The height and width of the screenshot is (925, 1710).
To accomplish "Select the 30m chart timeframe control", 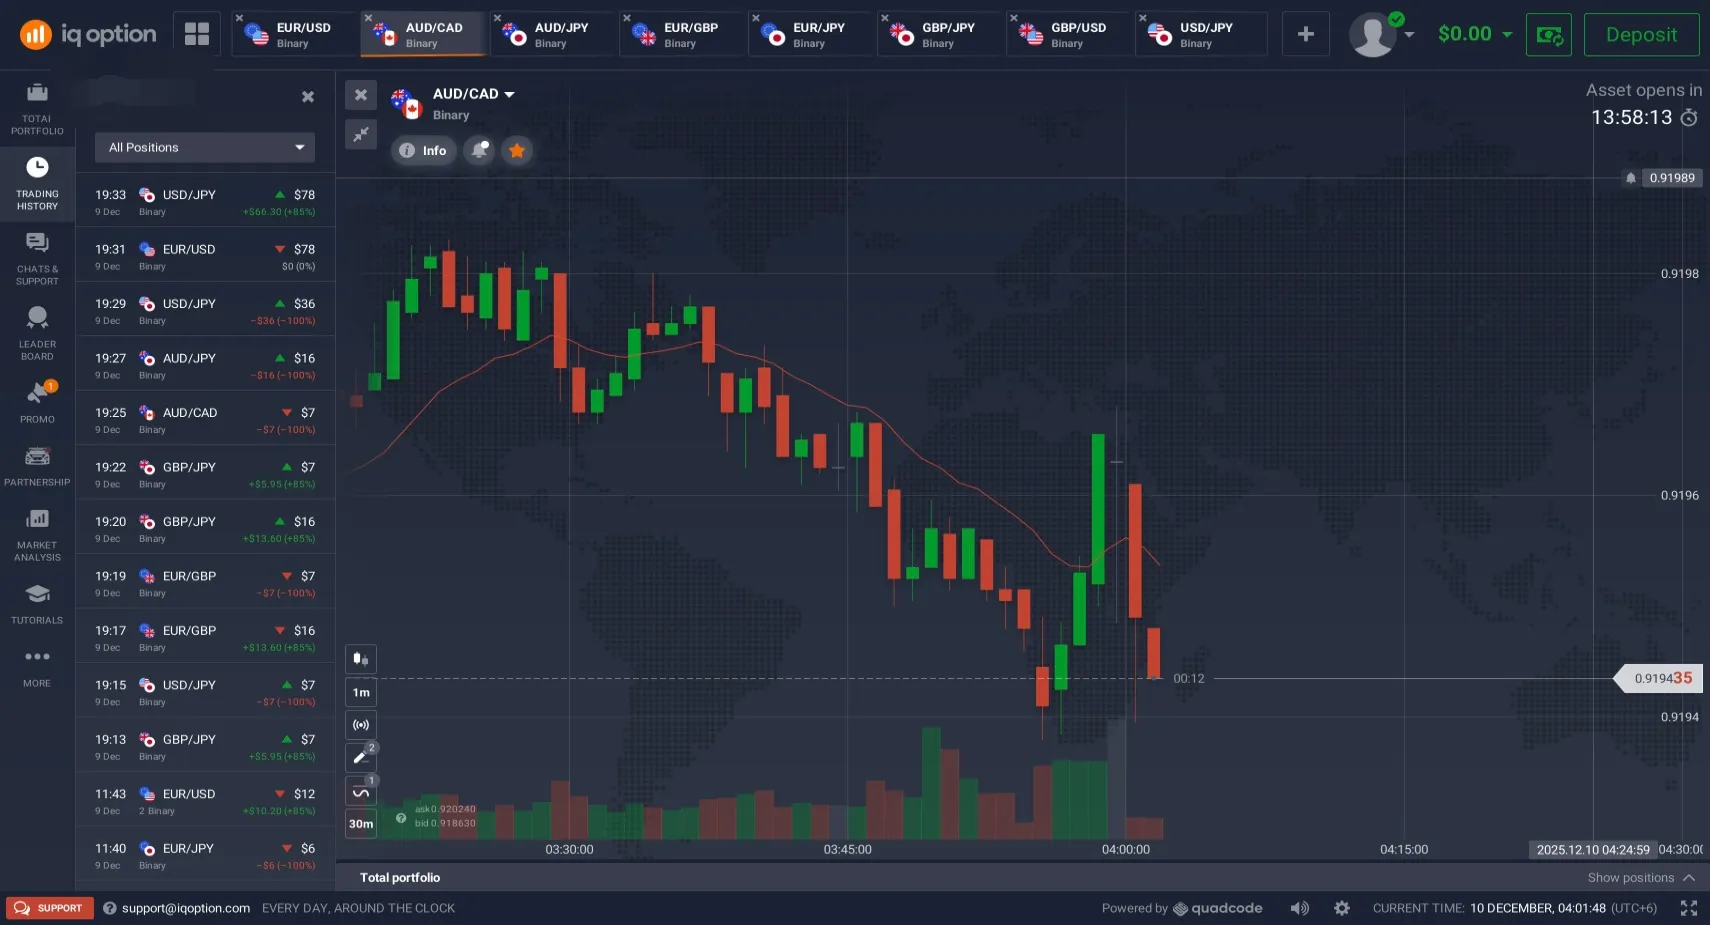I will pos(361,823).
